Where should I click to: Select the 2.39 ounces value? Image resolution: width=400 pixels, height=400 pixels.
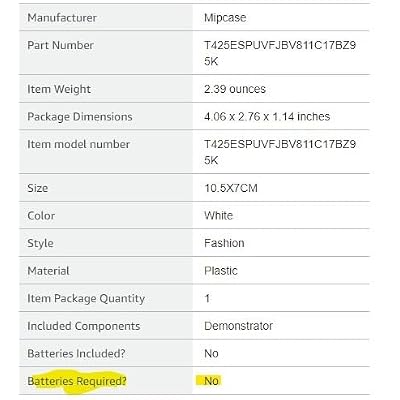coord(235,89)
